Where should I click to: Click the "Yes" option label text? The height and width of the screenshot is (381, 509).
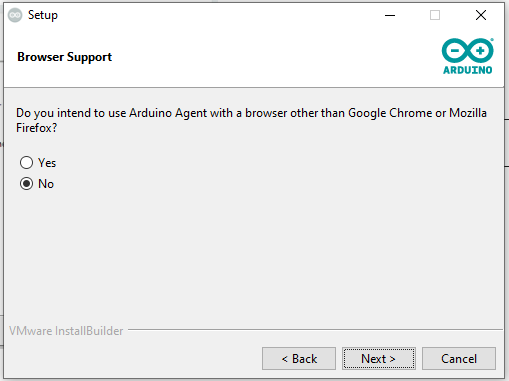click(47, 163)
